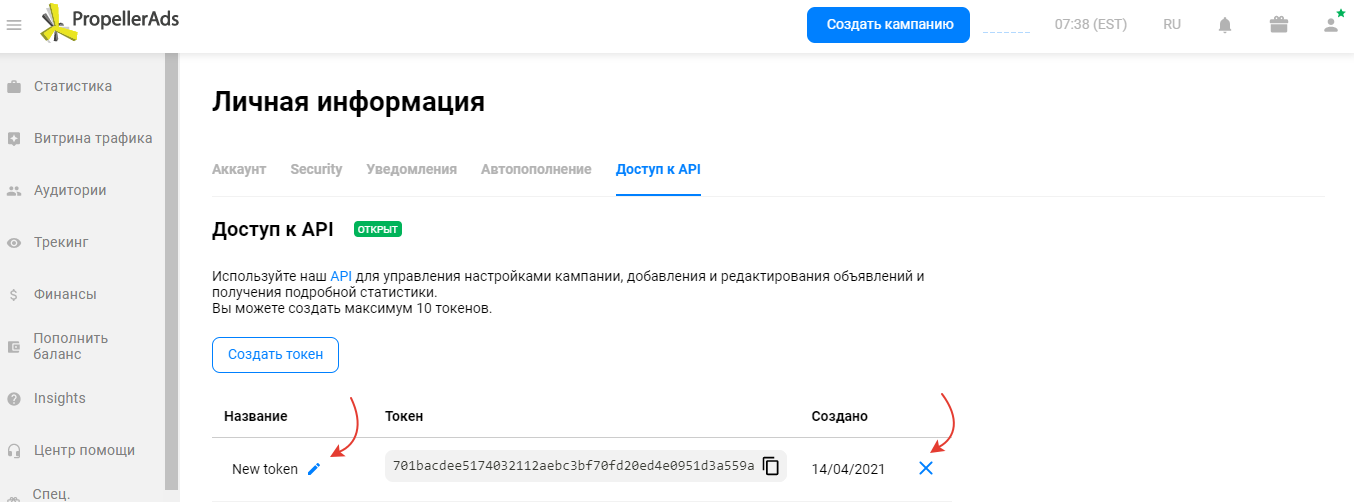
Task: Follow the API documentation link
Action: (341, 276)
